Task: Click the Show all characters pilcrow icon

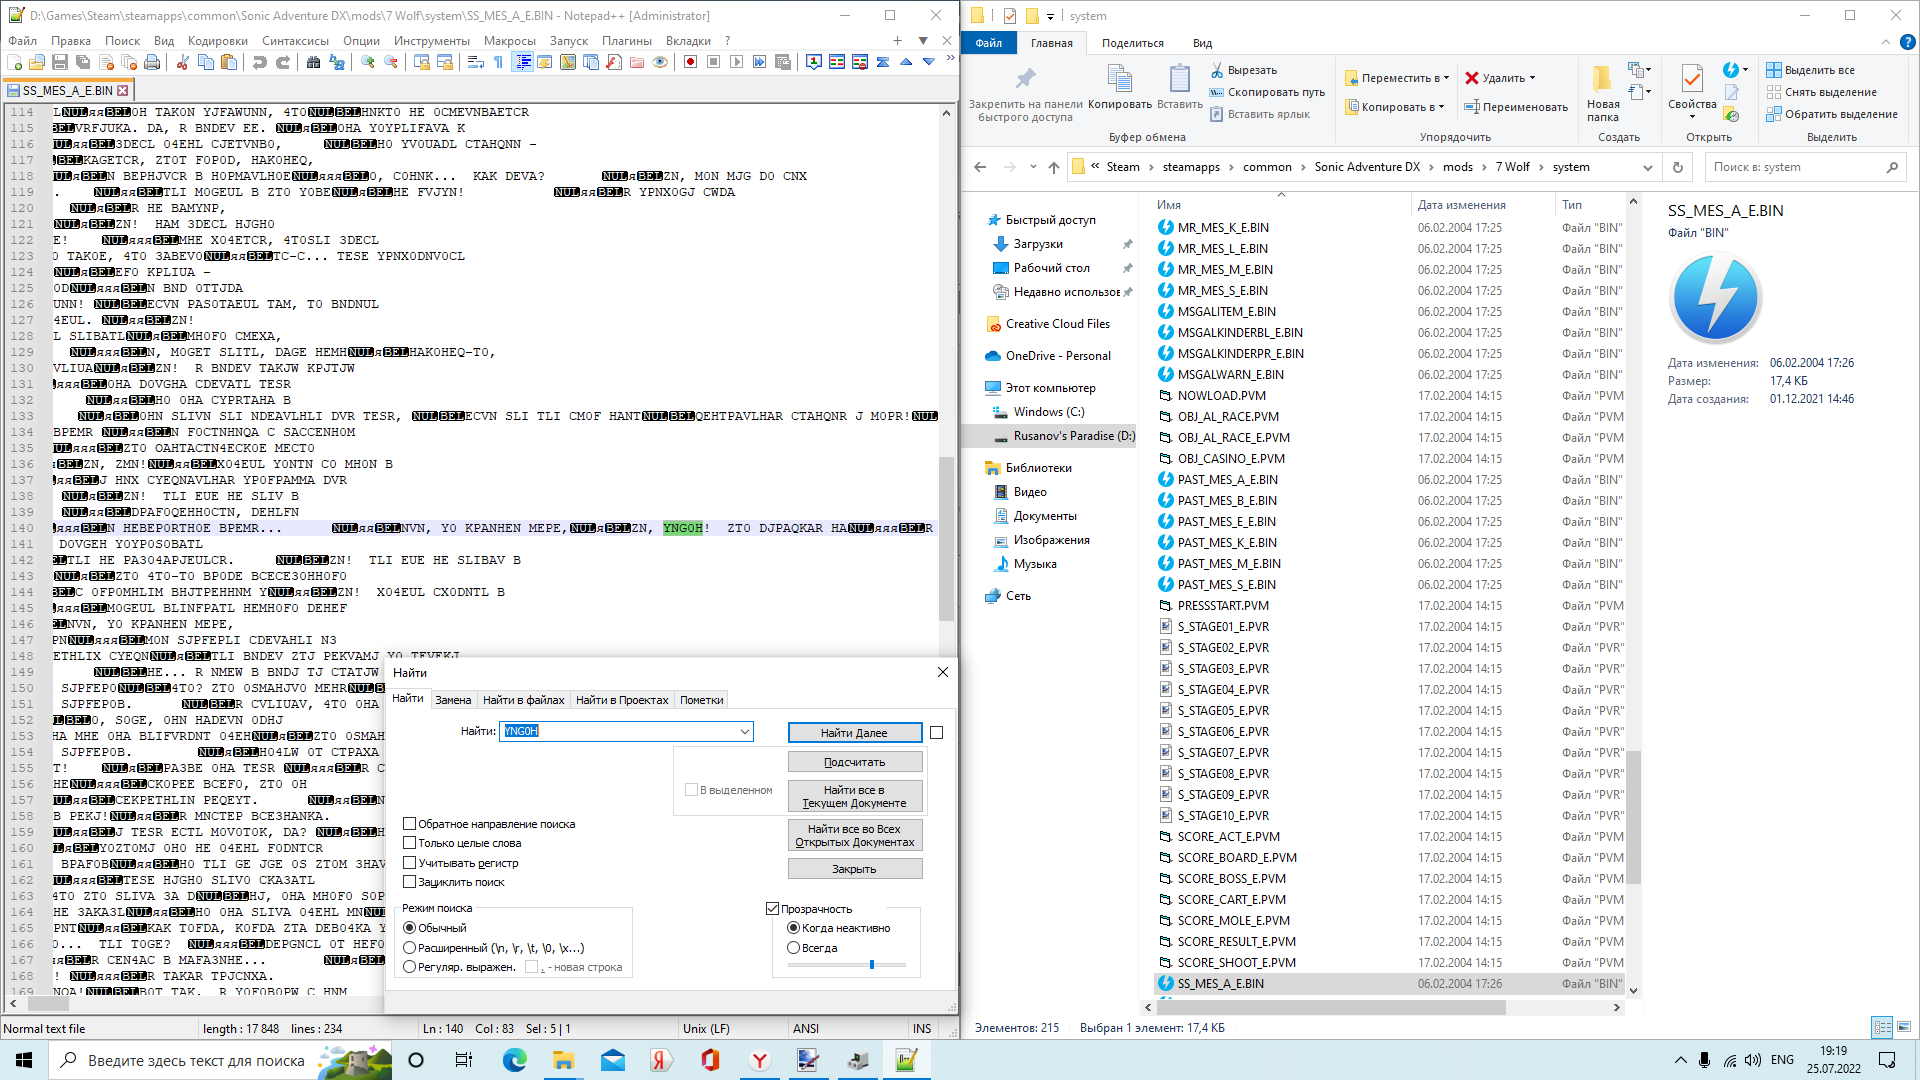Action: tap(499, 62)
